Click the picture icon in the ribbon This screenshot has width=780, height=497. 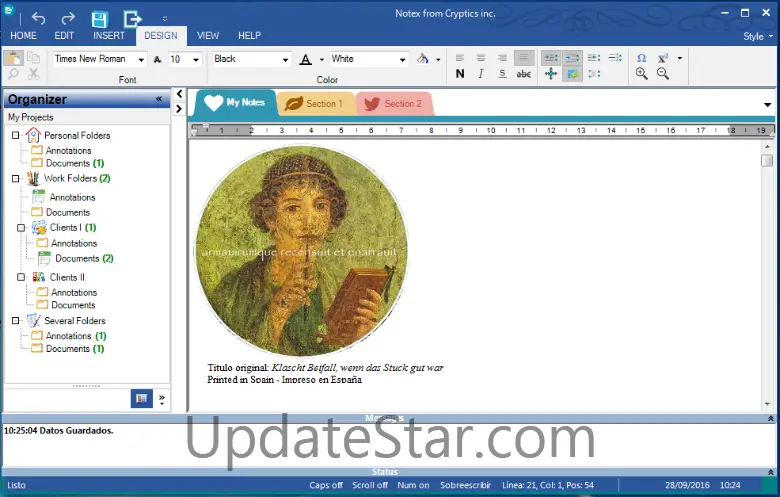573,74
